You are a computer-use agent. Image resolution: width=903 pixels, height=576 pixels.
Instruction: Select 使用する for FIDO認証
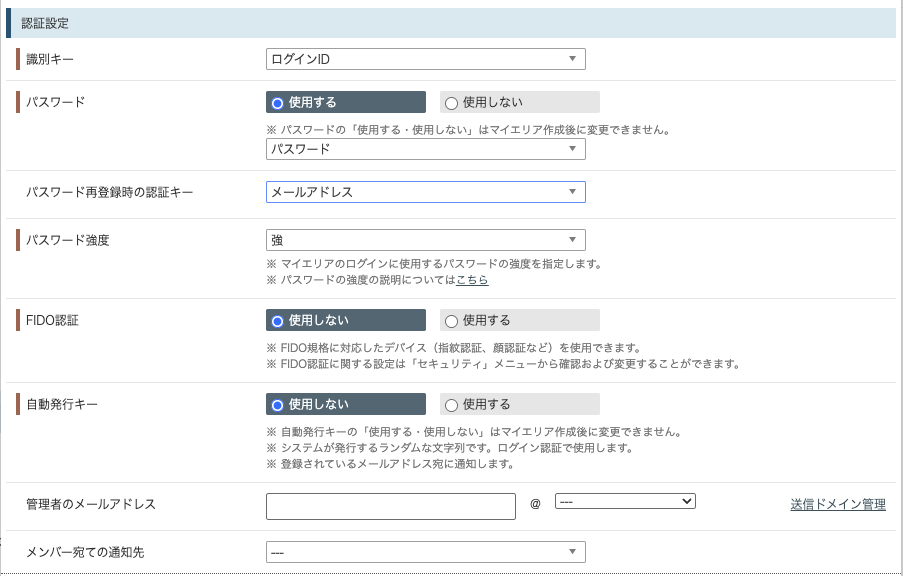pyautogui.click(x=520, y=320)
